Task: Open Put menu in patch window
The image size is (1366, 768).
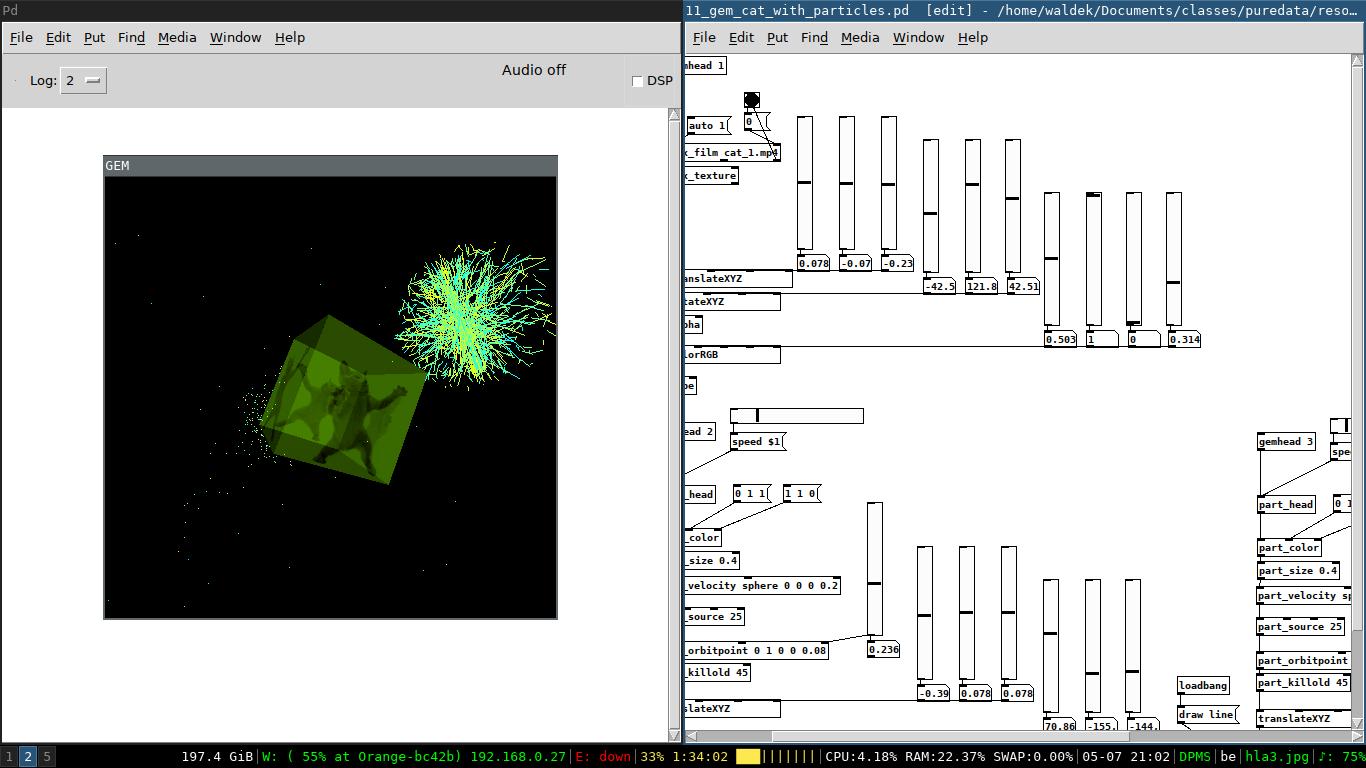Action: coord(777,37)
